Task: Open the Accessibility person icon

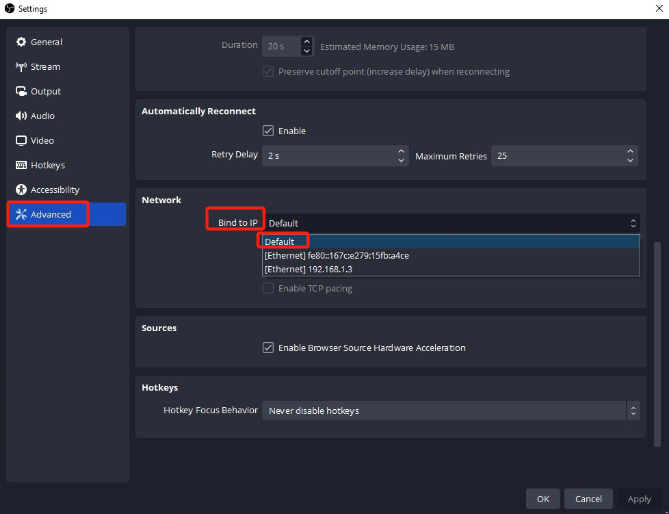Action: pyautogui.click(x=21, y=189)
